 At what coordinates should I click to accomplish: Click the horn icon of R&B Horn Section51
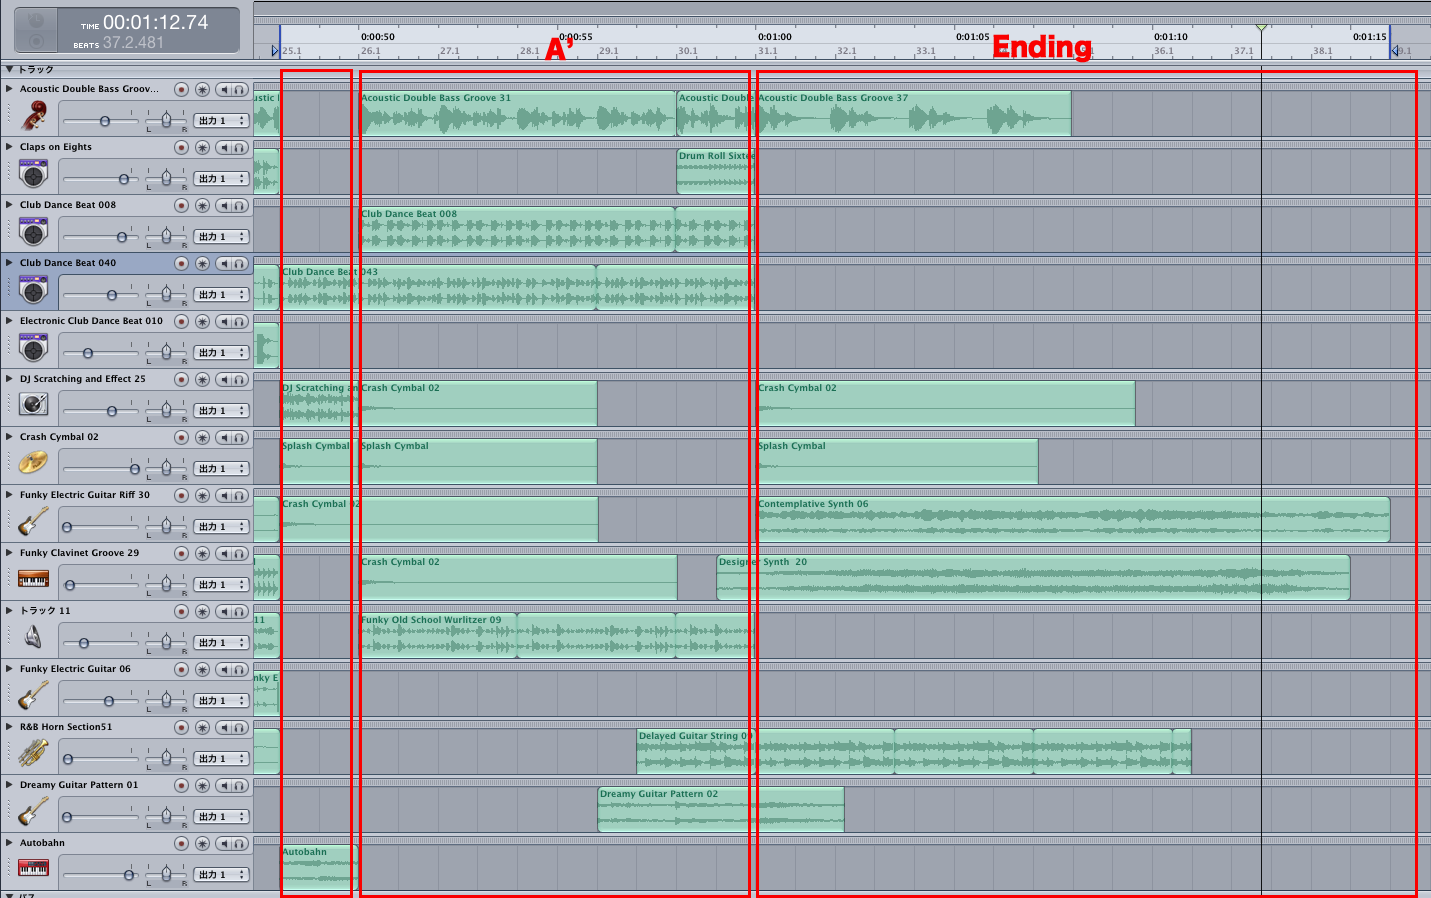tap(33, 754)
